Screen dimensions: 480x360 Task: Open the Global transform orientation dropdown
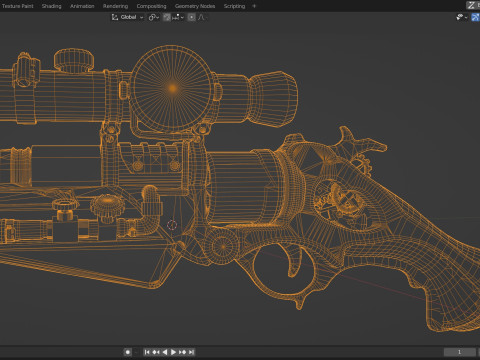pyautogui.click(x=128, y=17)
